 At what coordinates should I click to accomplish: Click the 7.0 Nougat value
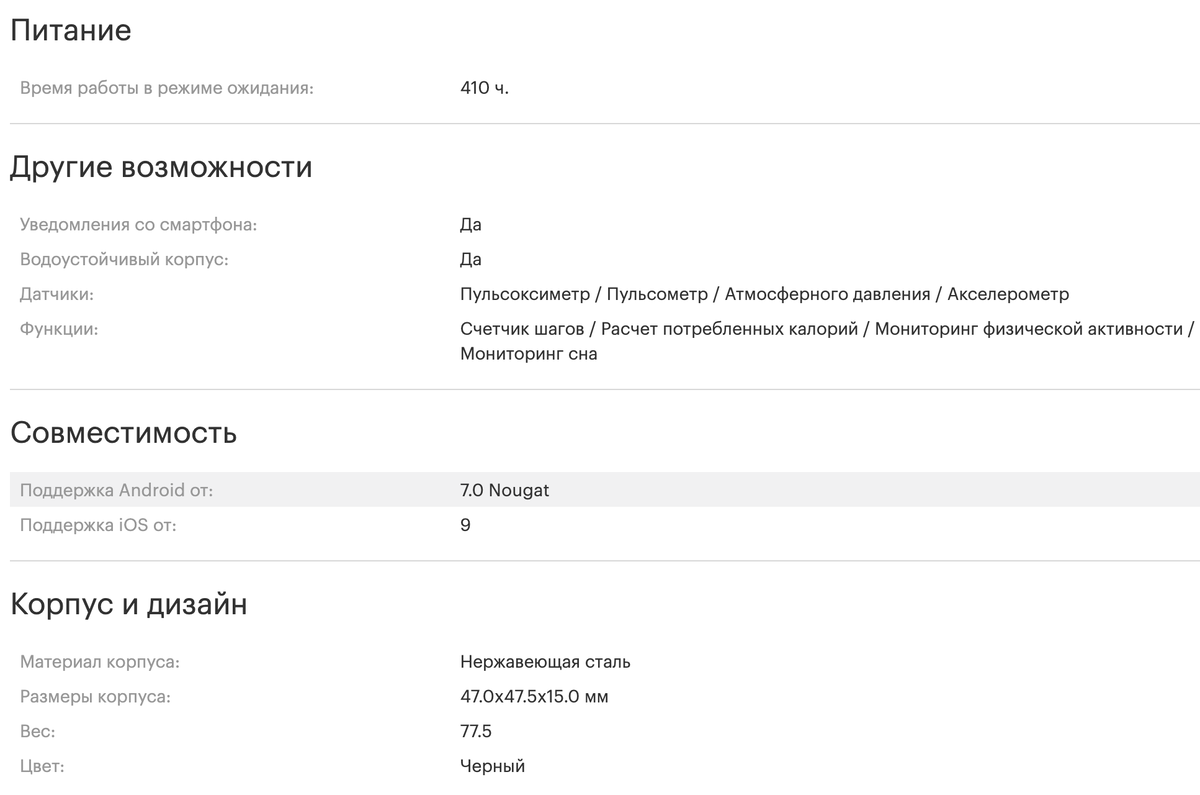click(505, 491)
